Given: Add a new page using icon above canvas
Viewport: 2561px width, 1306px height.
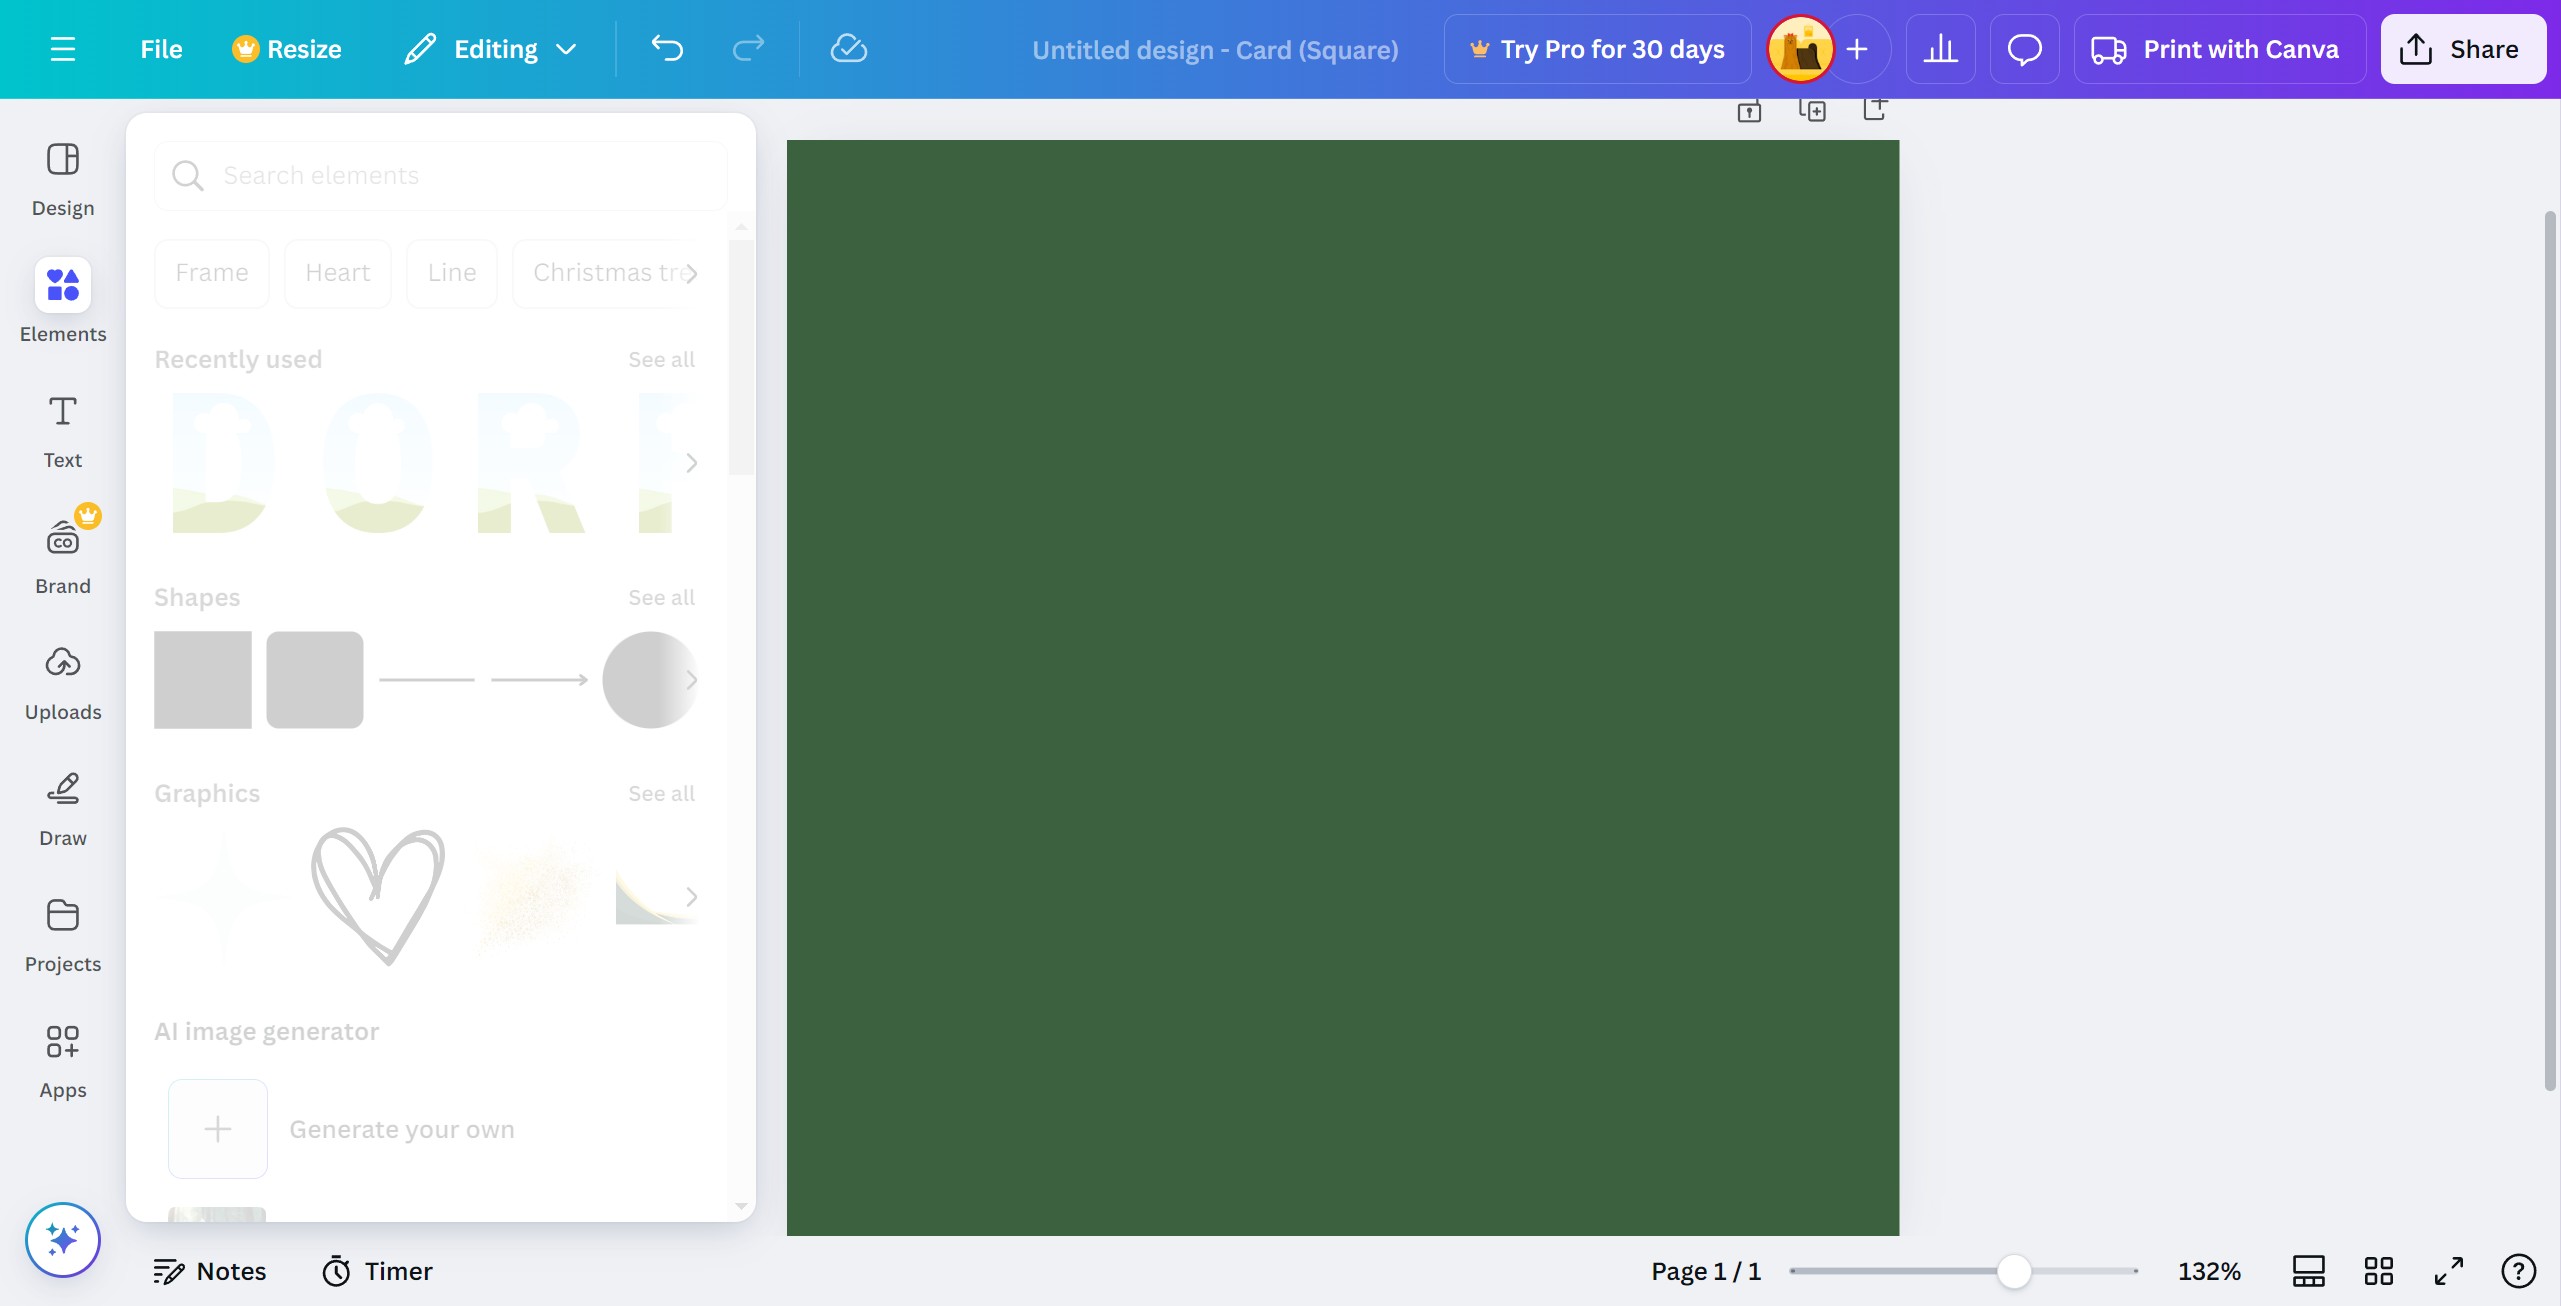Looking at the screenshot, I should (x=1875, y=109).
